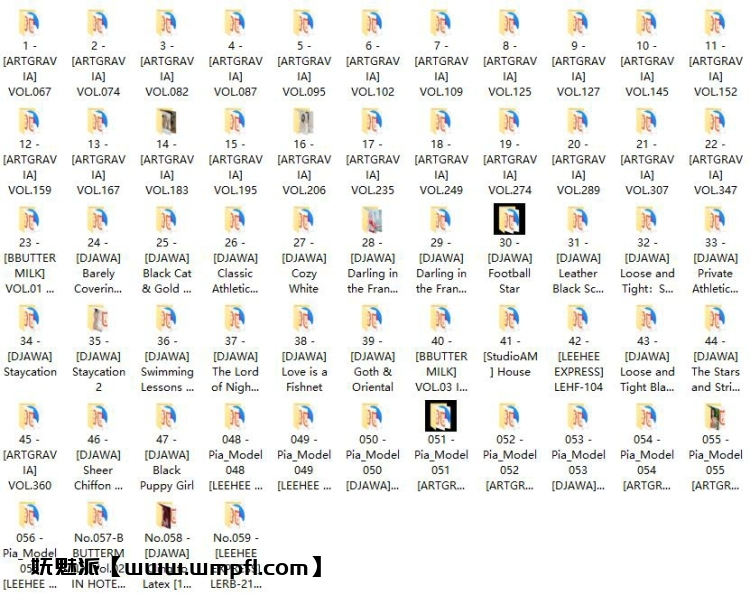This screenshot has width=750, height=605.
Task: Click folder icon of 22 - [ARTGRAVIA] VOL.347
Action: coord(715,121)
